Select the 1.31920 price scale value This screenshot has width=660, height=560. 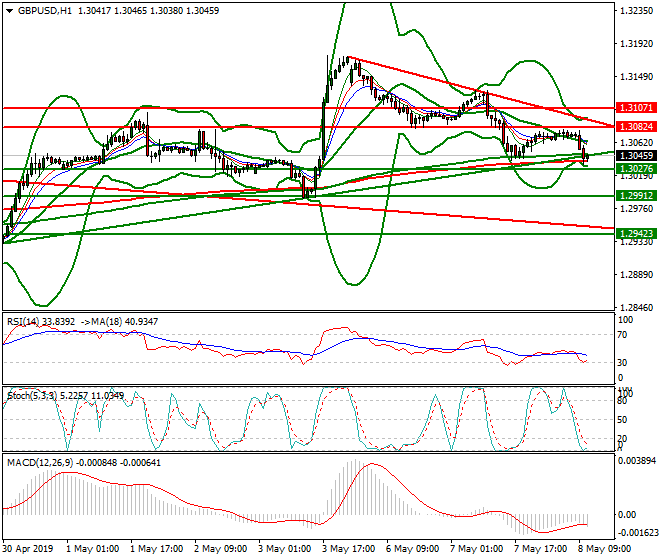coord(637,44)
